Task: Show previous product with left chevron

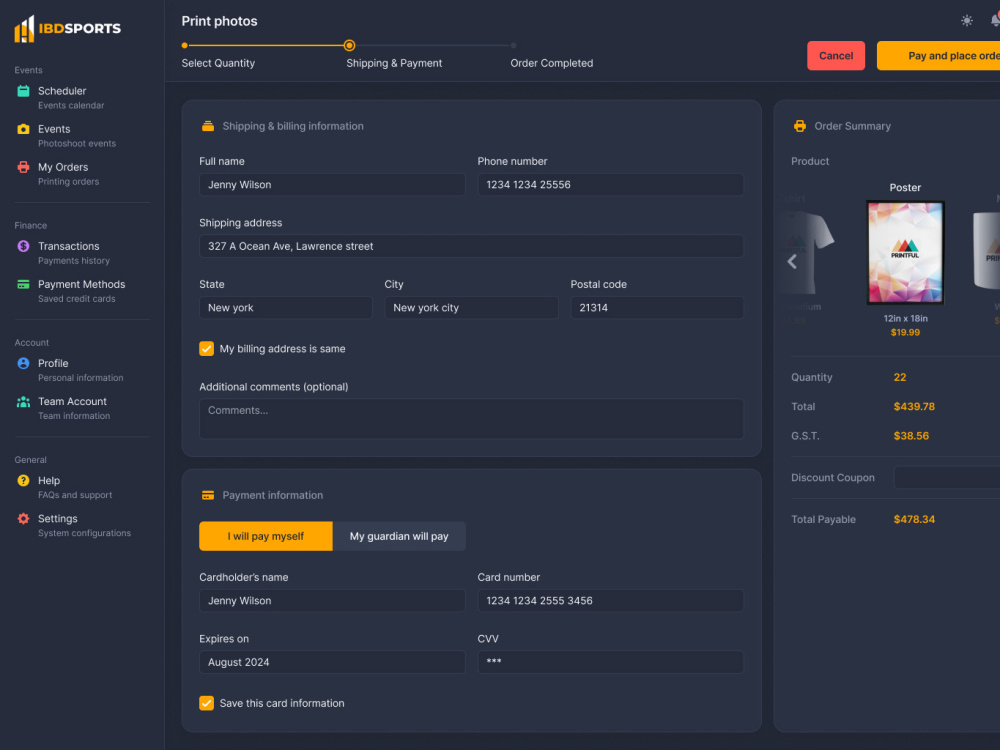Action: click(x=792, y=261)
